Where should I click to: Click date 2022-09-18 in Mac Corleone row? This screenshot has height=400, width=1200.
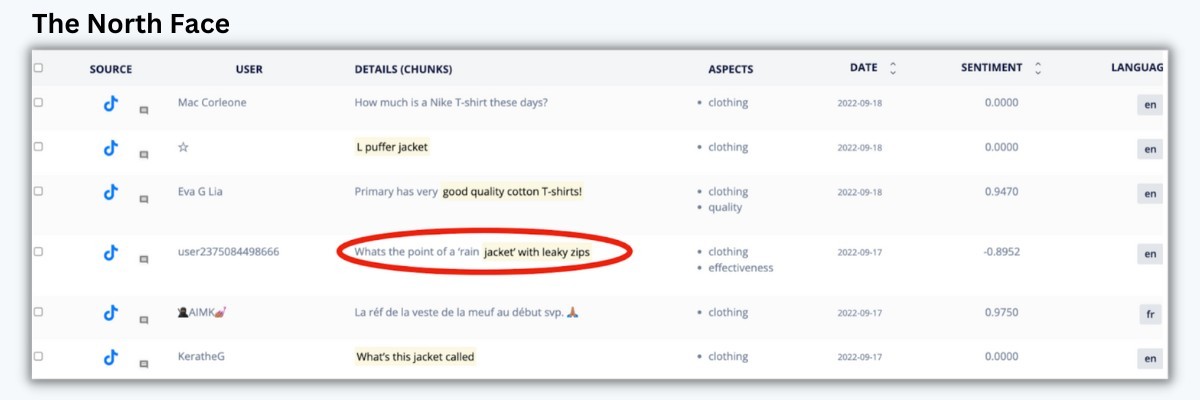(860, 103)
